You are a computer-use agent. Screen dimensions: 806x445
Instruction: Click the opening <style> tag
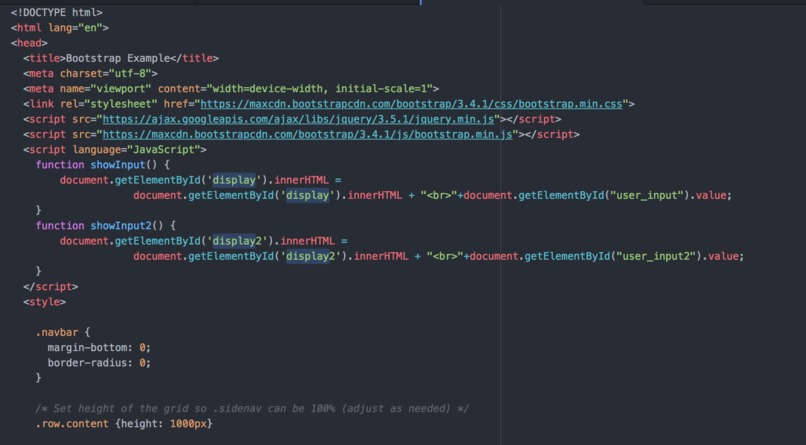tap(44, 302)
